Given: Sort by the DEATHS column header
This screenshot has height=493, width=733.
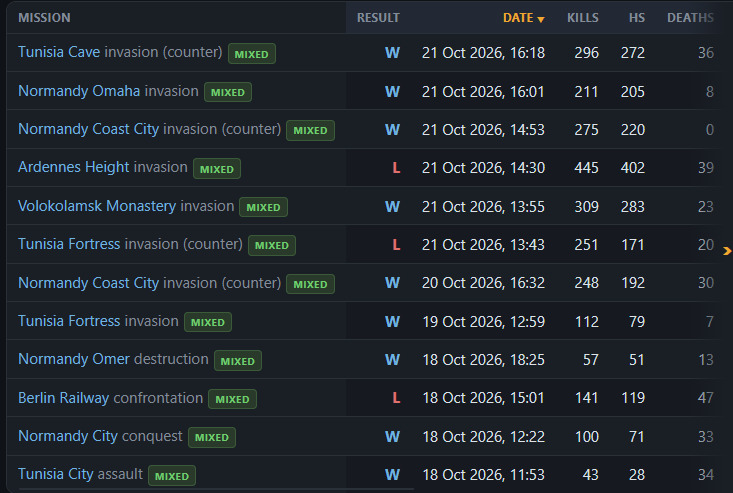Looking at the screenshot, I should (x=690, y=18).
